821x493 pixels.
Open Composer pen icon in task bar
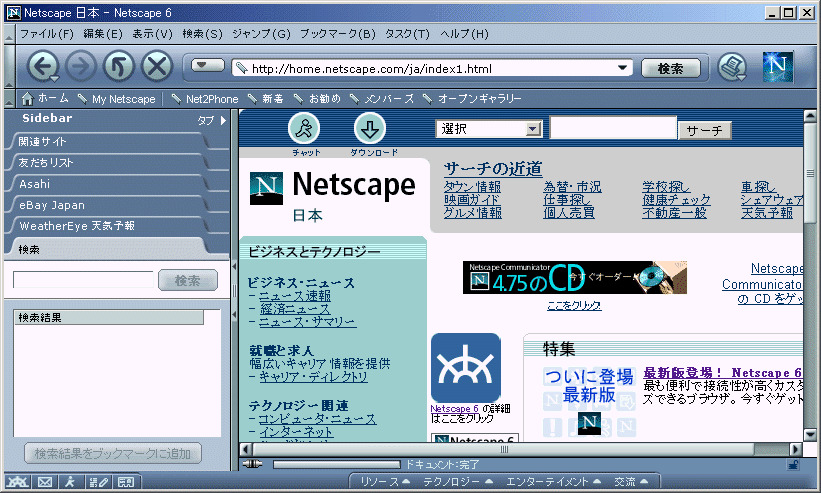pyautogui.click(x=98, y=482)
